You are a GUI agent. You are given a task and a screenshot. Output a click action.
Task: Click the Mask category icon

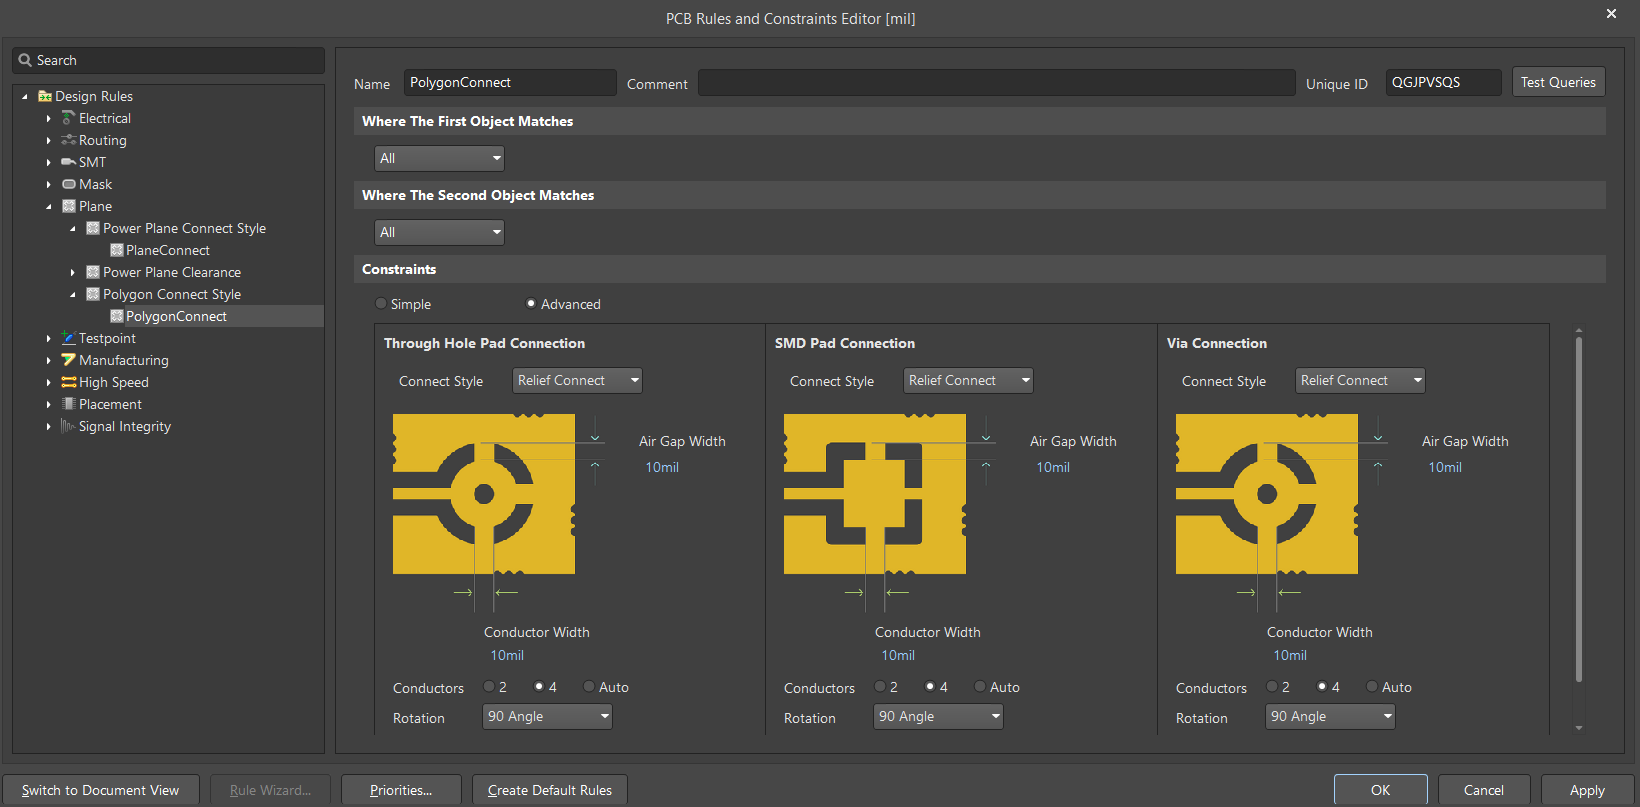[68, 184]
